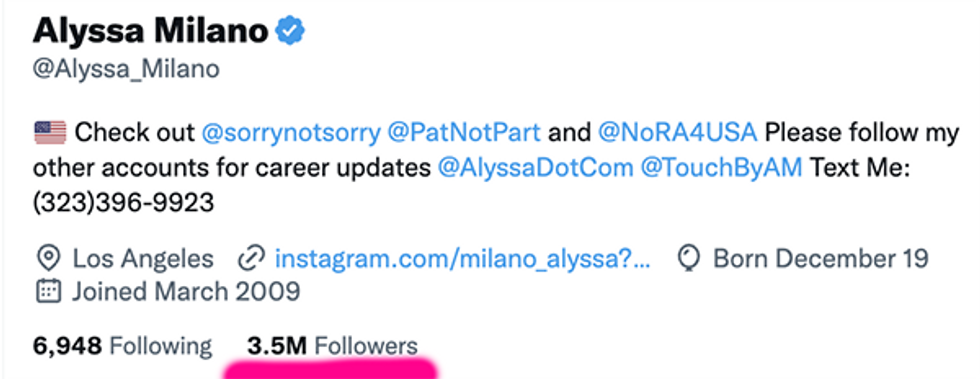Viewport: 980px width, 379px height.
Task: Click the (323)396-9923 phone number
Action: 123,203
